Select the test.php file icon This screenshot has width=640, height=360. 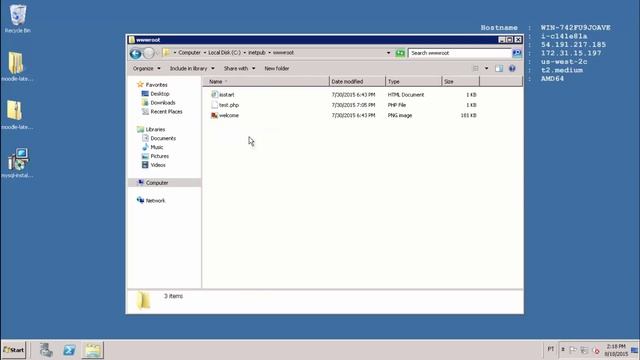click(x=214, y=105)
